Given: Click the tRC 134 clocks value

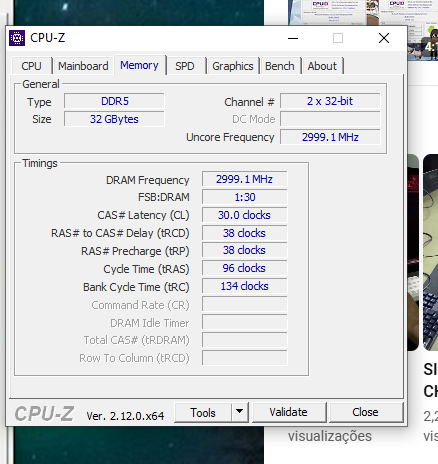Looking at the screenshot, I should click(244, 286).
